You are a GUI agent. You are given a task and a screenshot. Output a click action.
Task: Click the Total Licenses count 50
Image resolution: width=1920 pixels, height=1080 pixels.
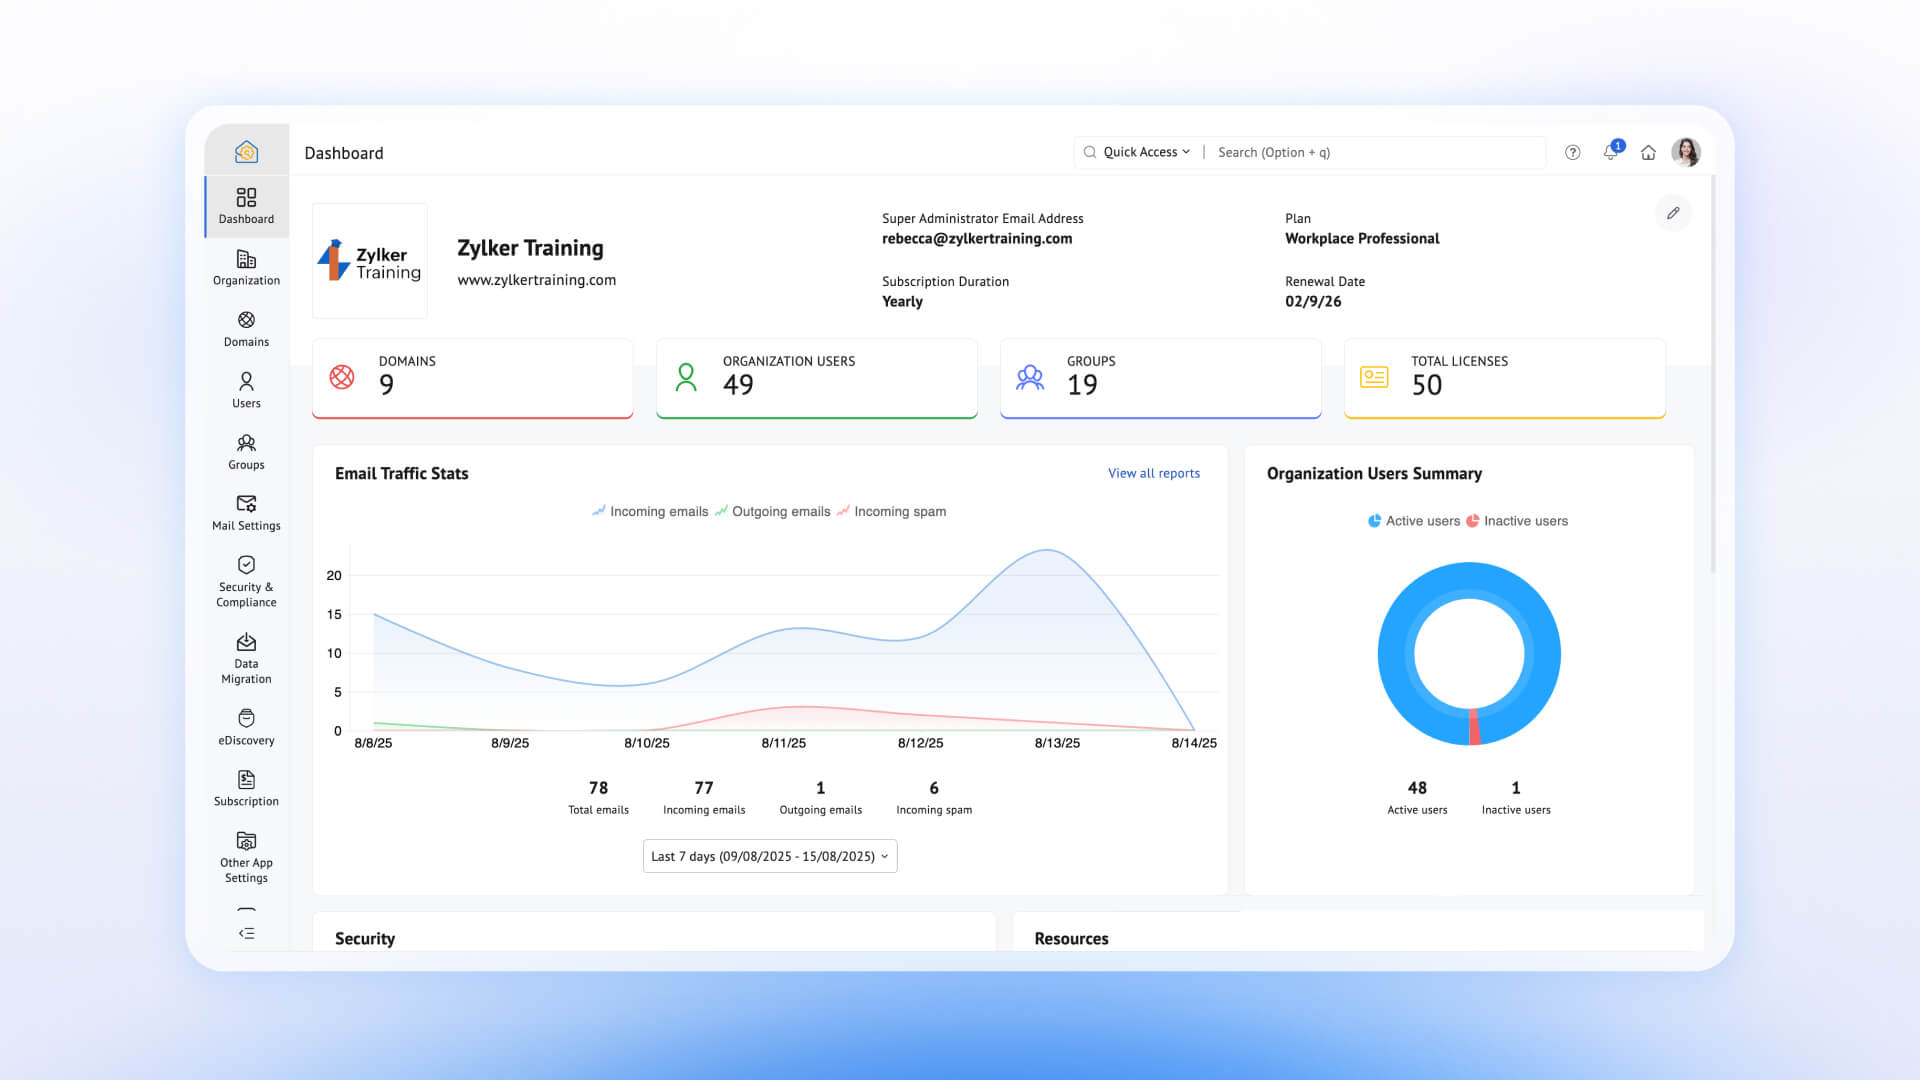coord(1427,385)
